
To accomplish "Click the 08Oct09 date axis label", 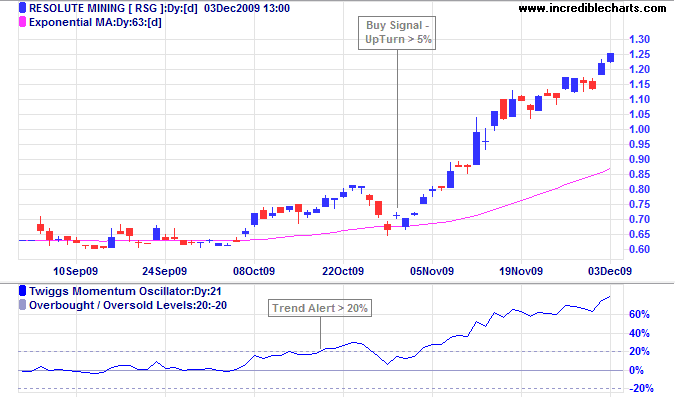I will click(x=254, y=271).
